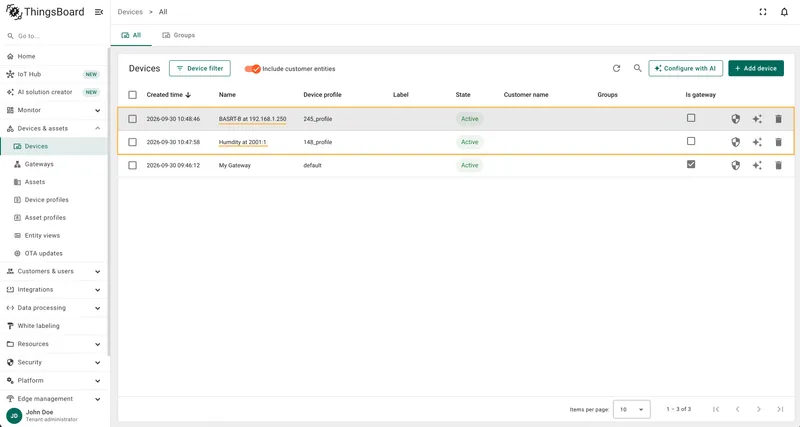Open AI solution creator in sidebar
The image size is (800, 427).
[x=54, y=92]
